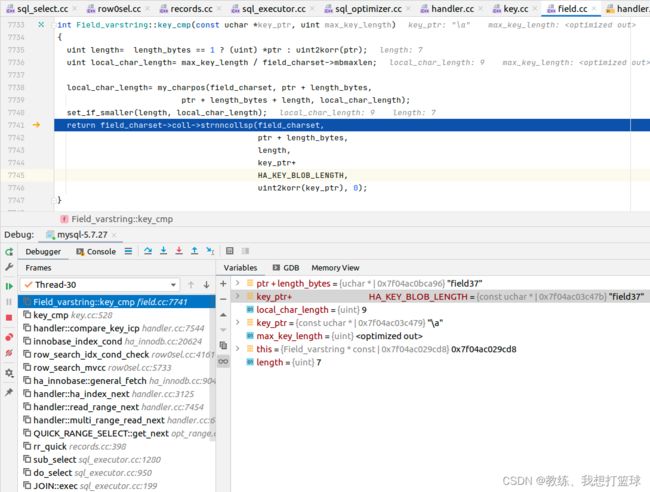This screenshot has height=492, width=650.
Task: Expand the key_ptr variable
Action: 238,322
